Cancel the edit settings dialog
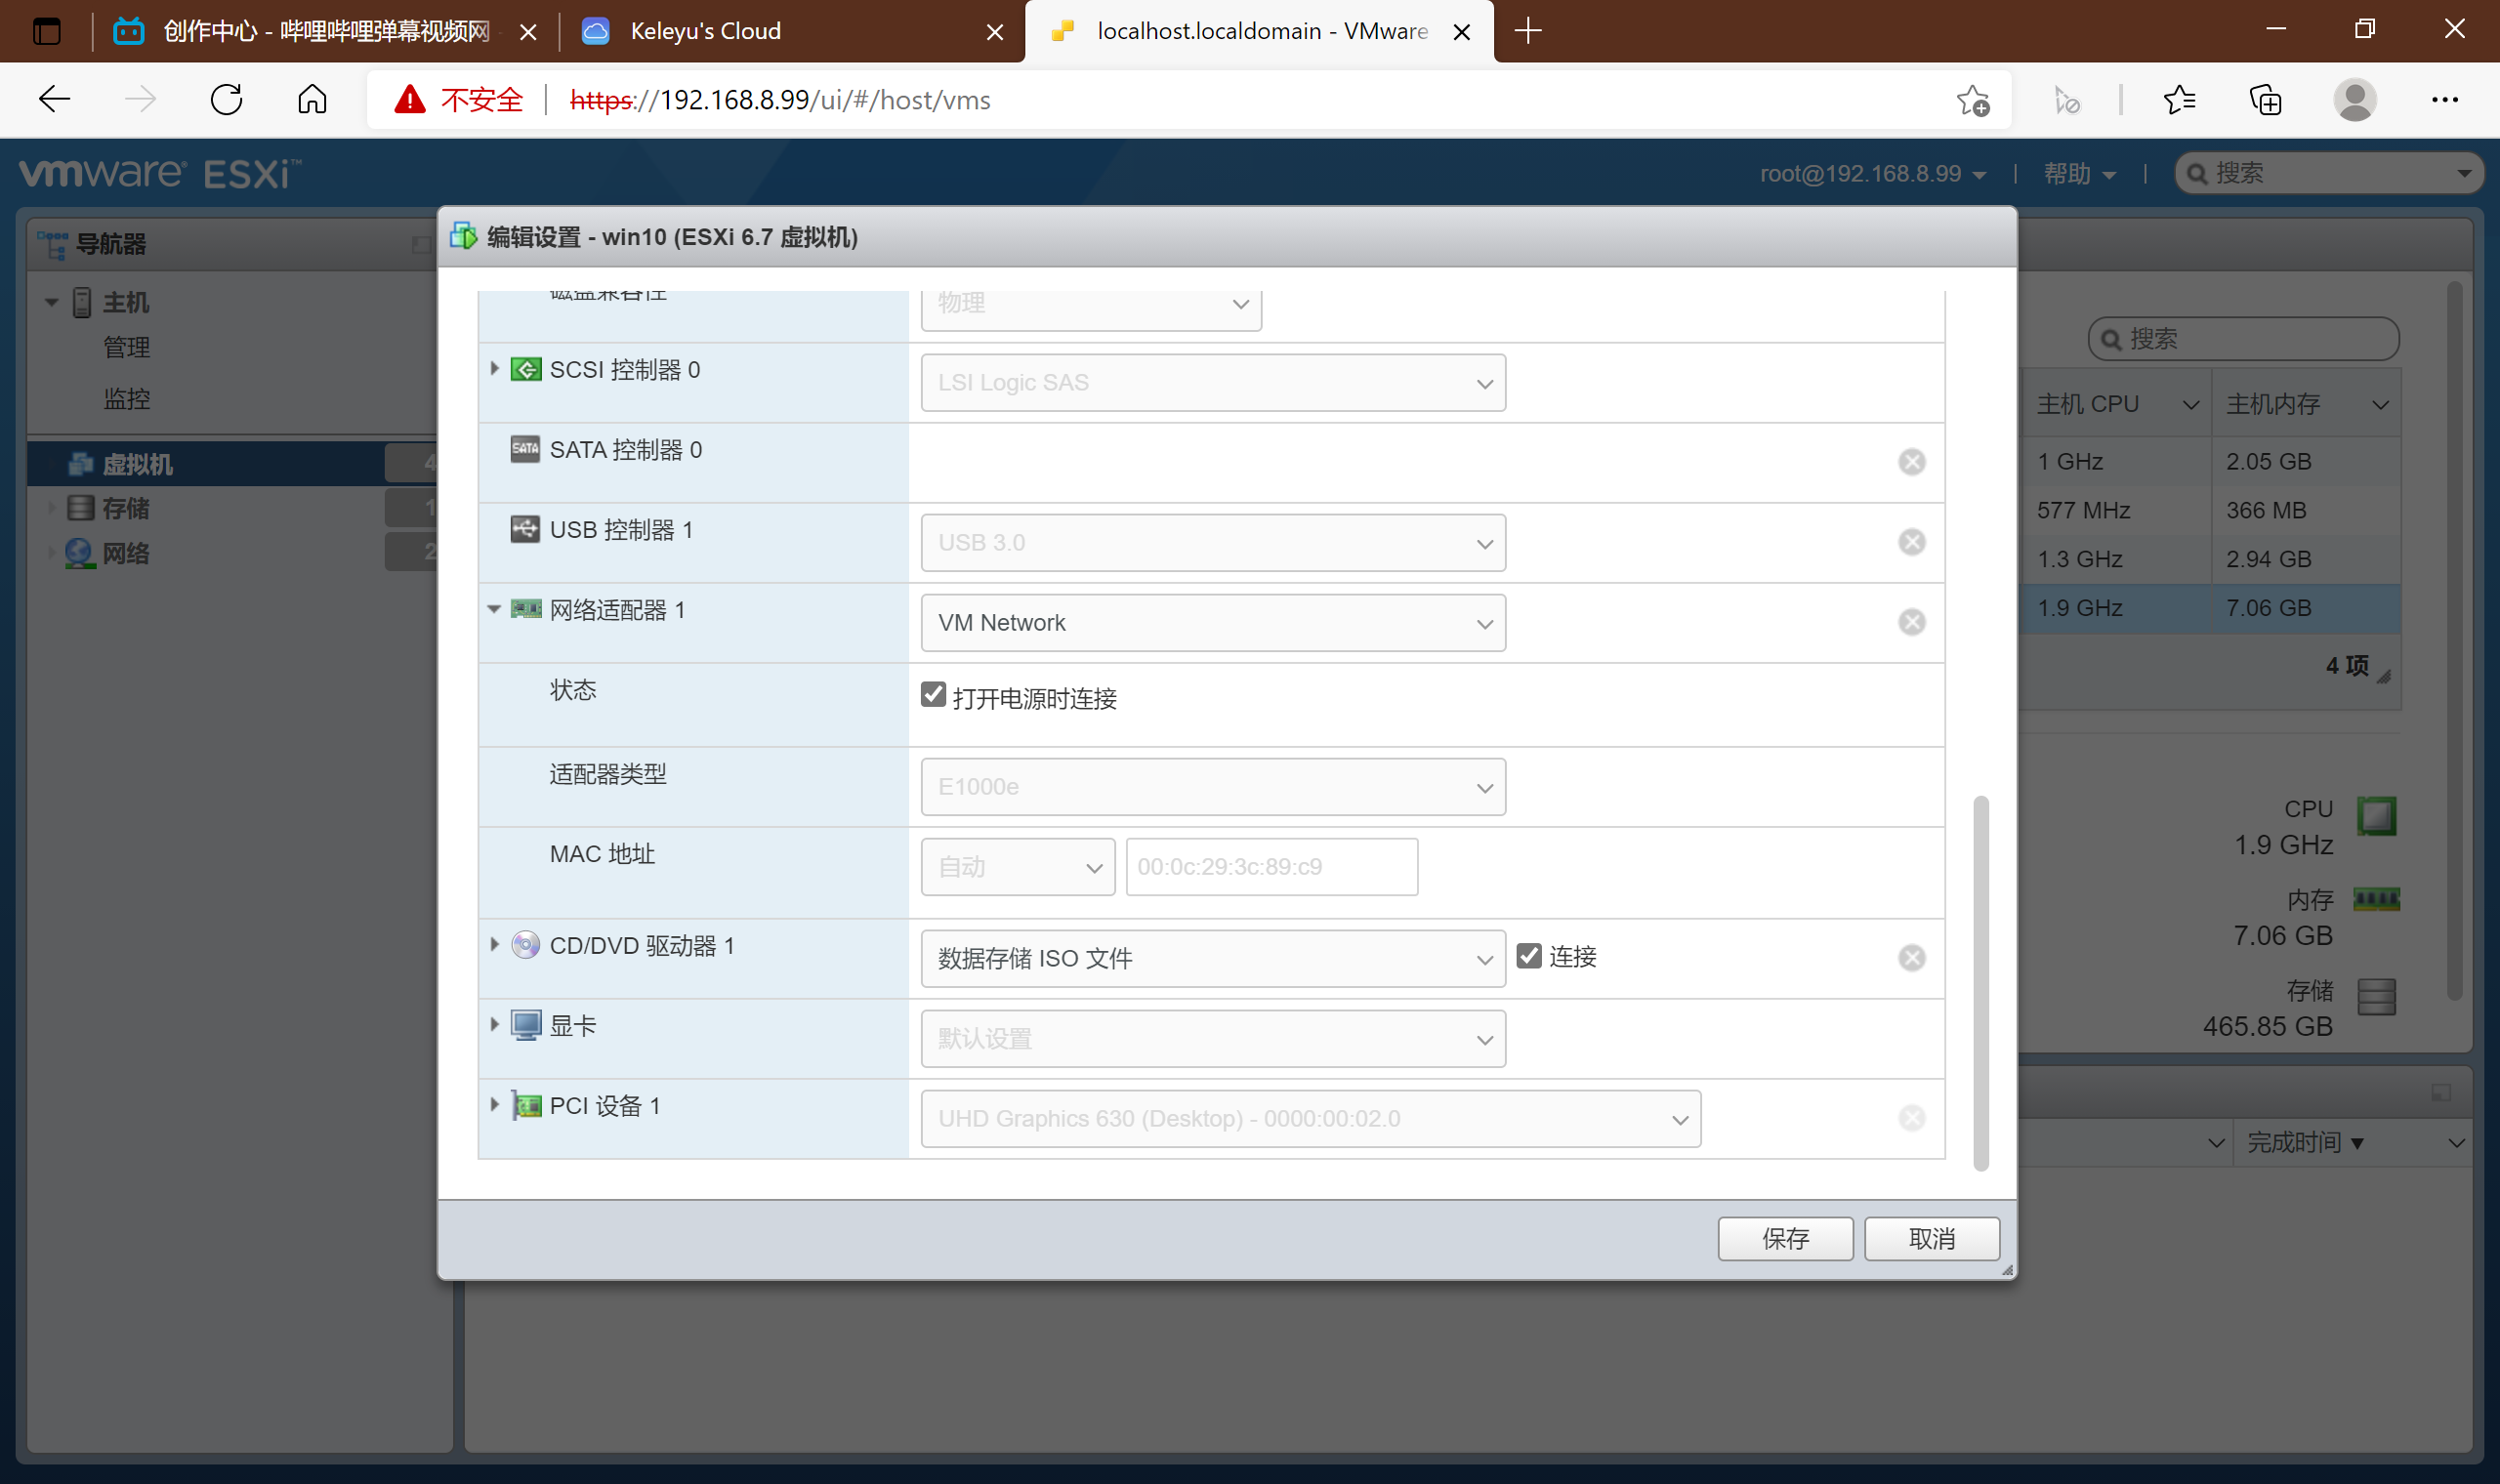 point(1931,1239)
